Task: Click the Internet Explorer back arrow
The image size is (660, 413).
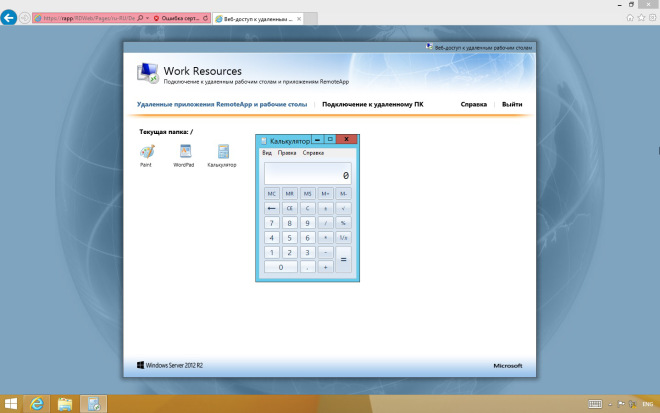Action: [11, 18]
